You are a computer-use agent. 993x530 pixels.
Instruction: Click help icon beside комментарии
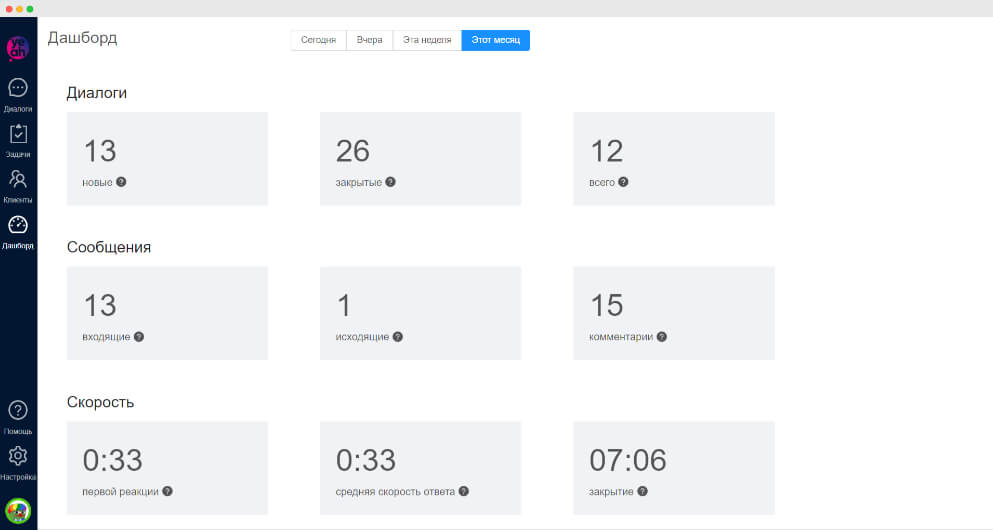coord(662,337)
